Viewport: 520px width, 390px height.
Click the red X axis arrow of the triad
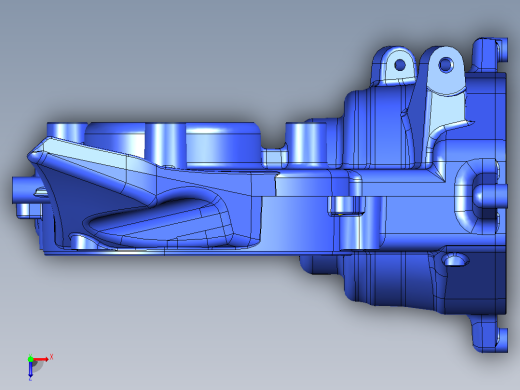(41, 359)
